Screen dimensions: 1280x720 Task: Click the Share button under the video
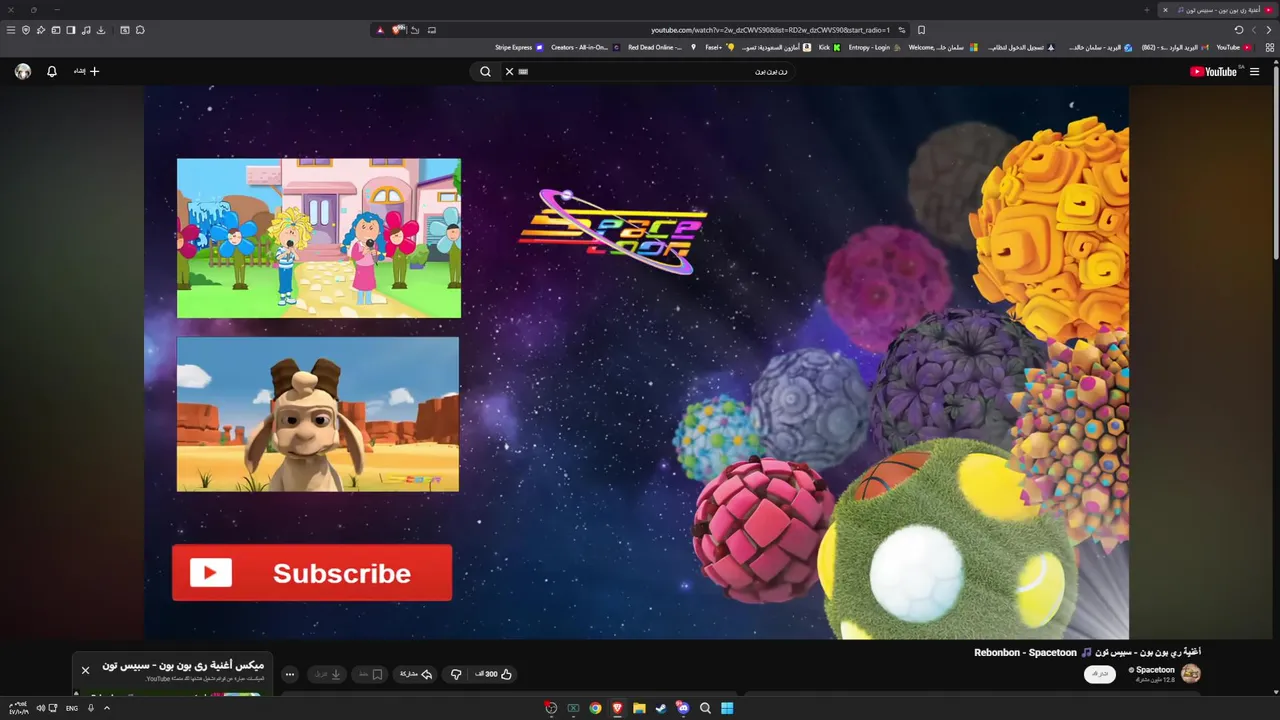[414, 674]
